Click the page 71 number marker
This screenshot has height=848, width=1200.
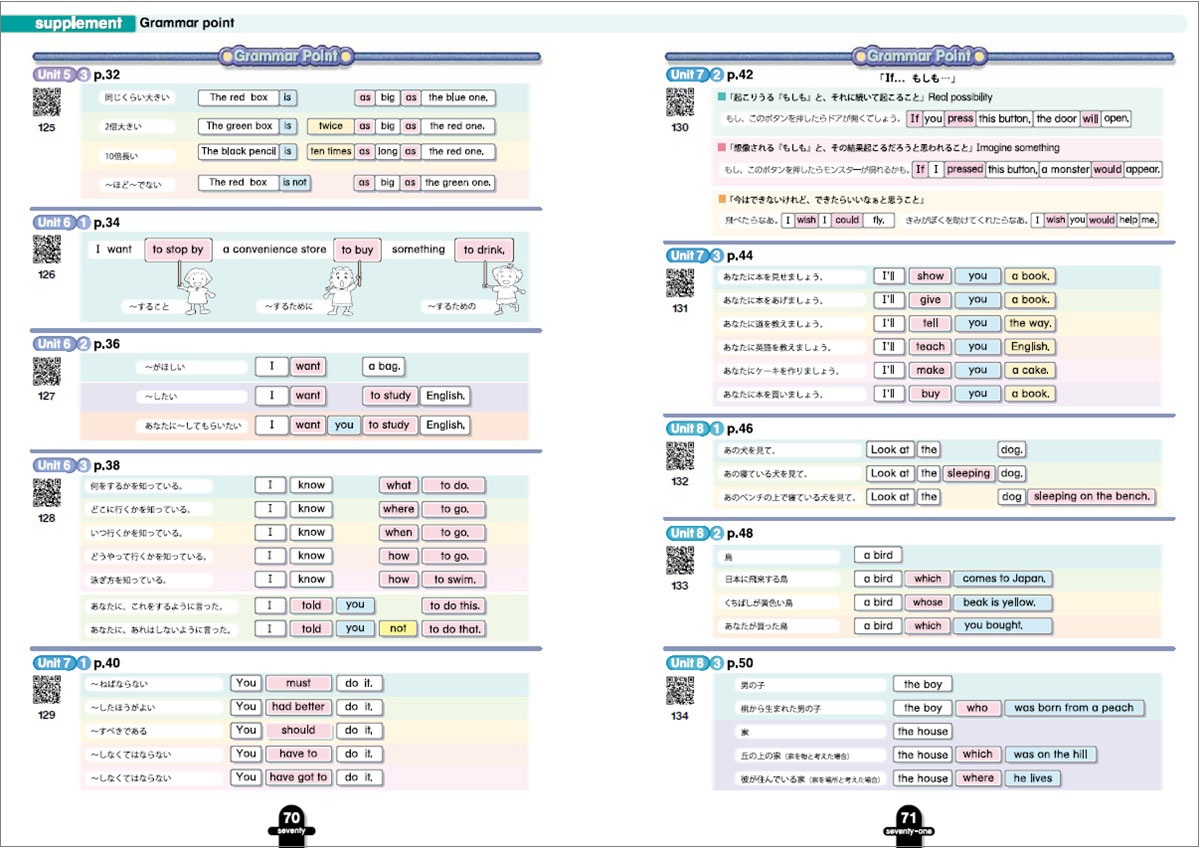pos(908,823)
